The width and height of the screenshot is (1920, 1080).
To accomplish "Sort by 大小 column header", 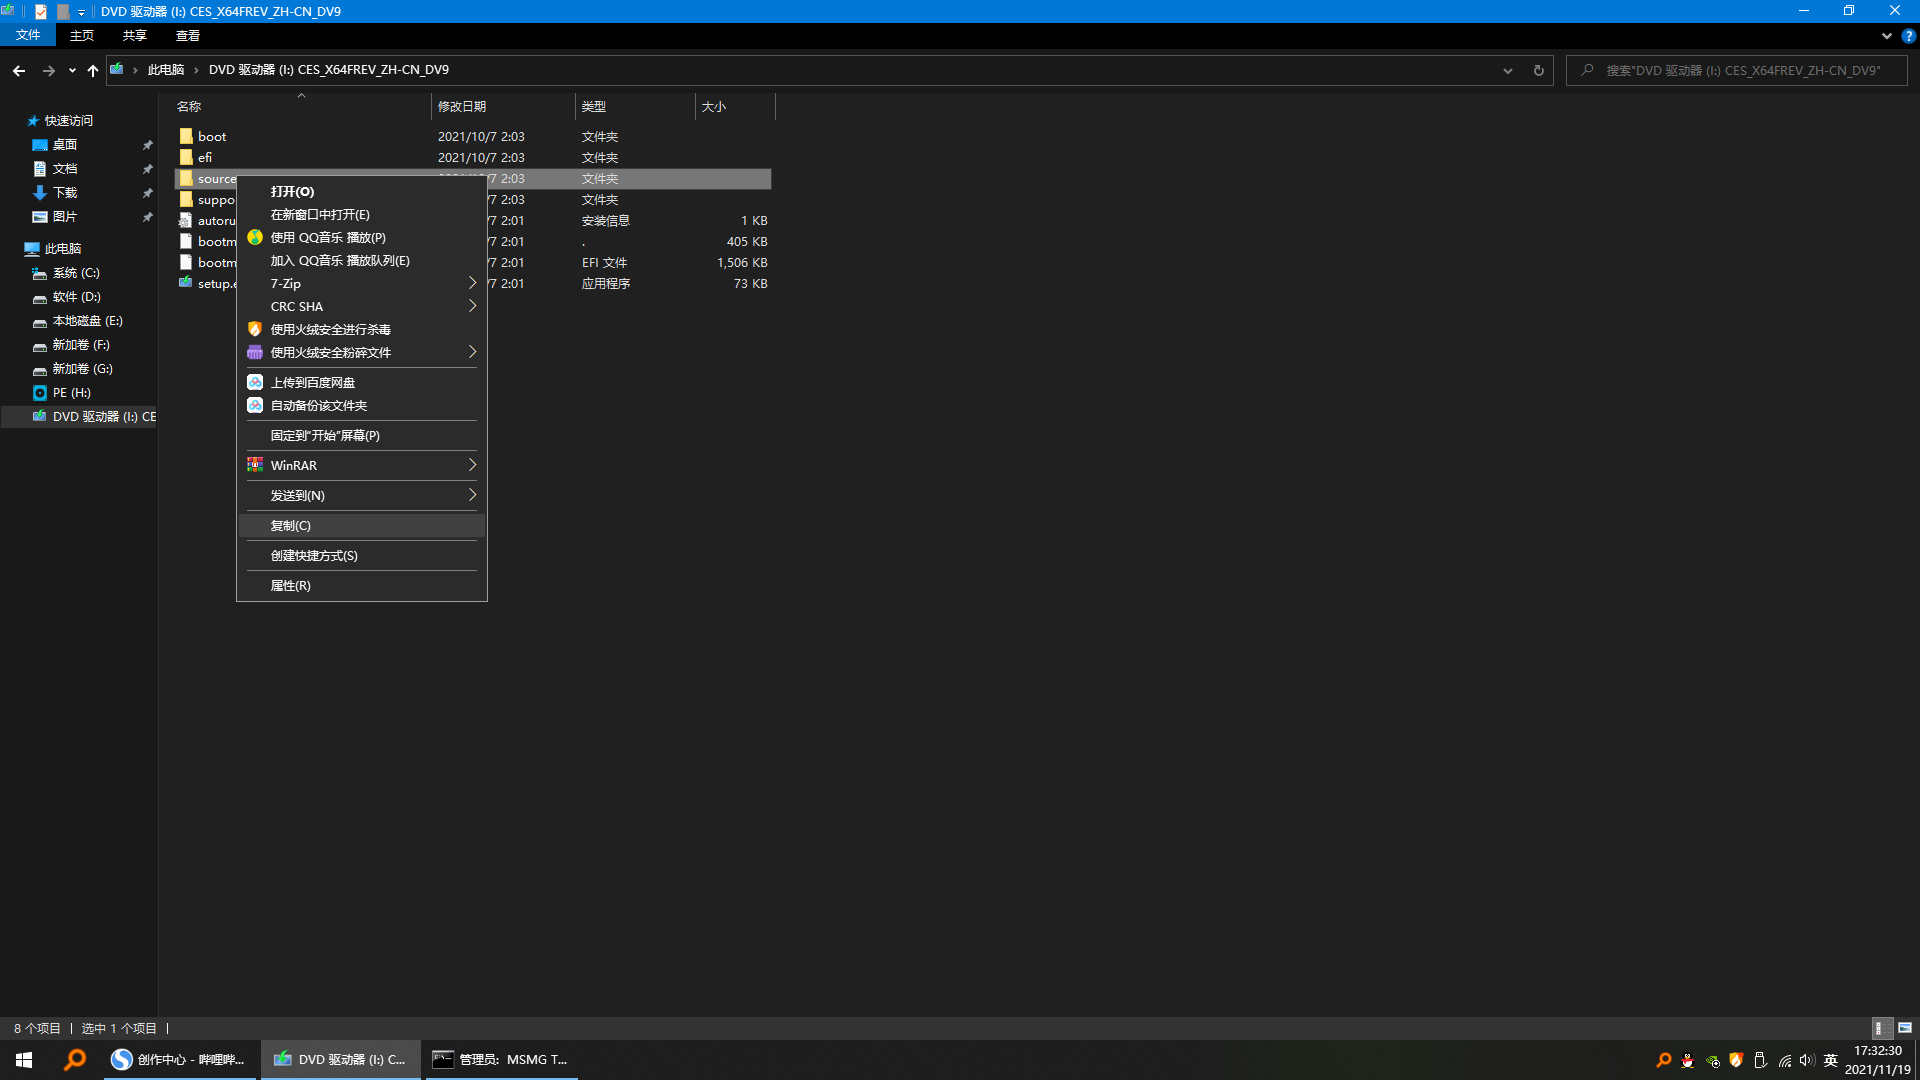I will [x=735, y=106].
